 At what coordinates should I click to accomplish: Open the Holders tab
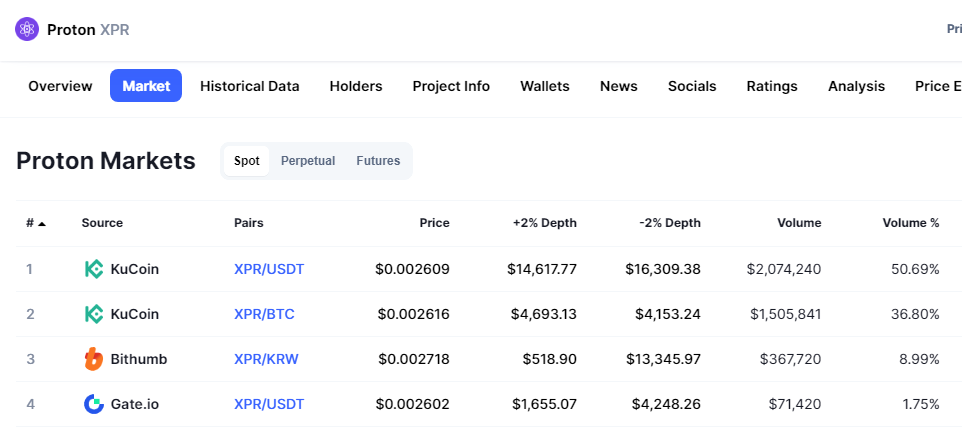356,86
